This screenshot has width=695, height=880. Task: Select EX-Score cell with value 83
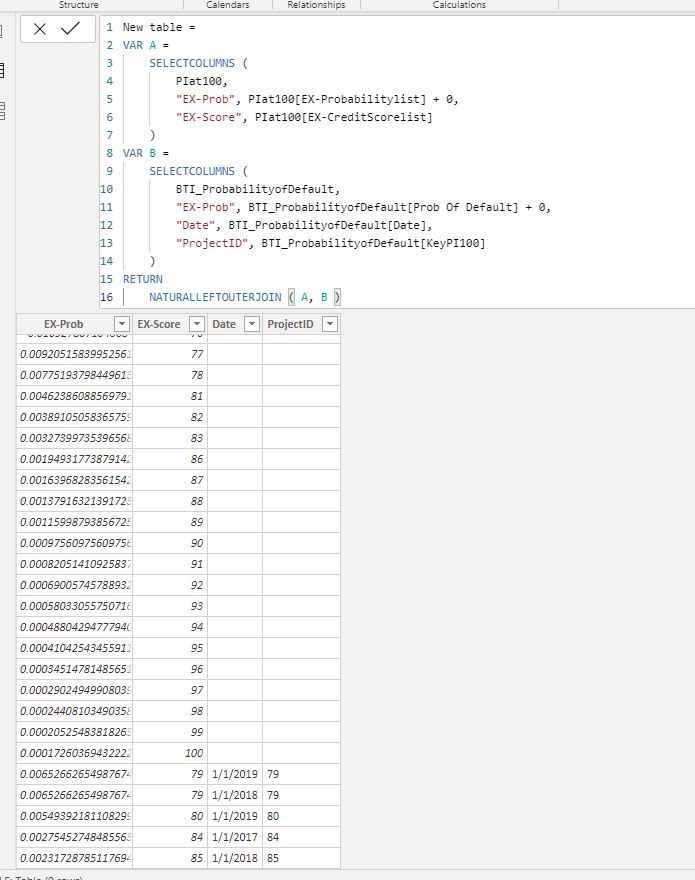170,438
